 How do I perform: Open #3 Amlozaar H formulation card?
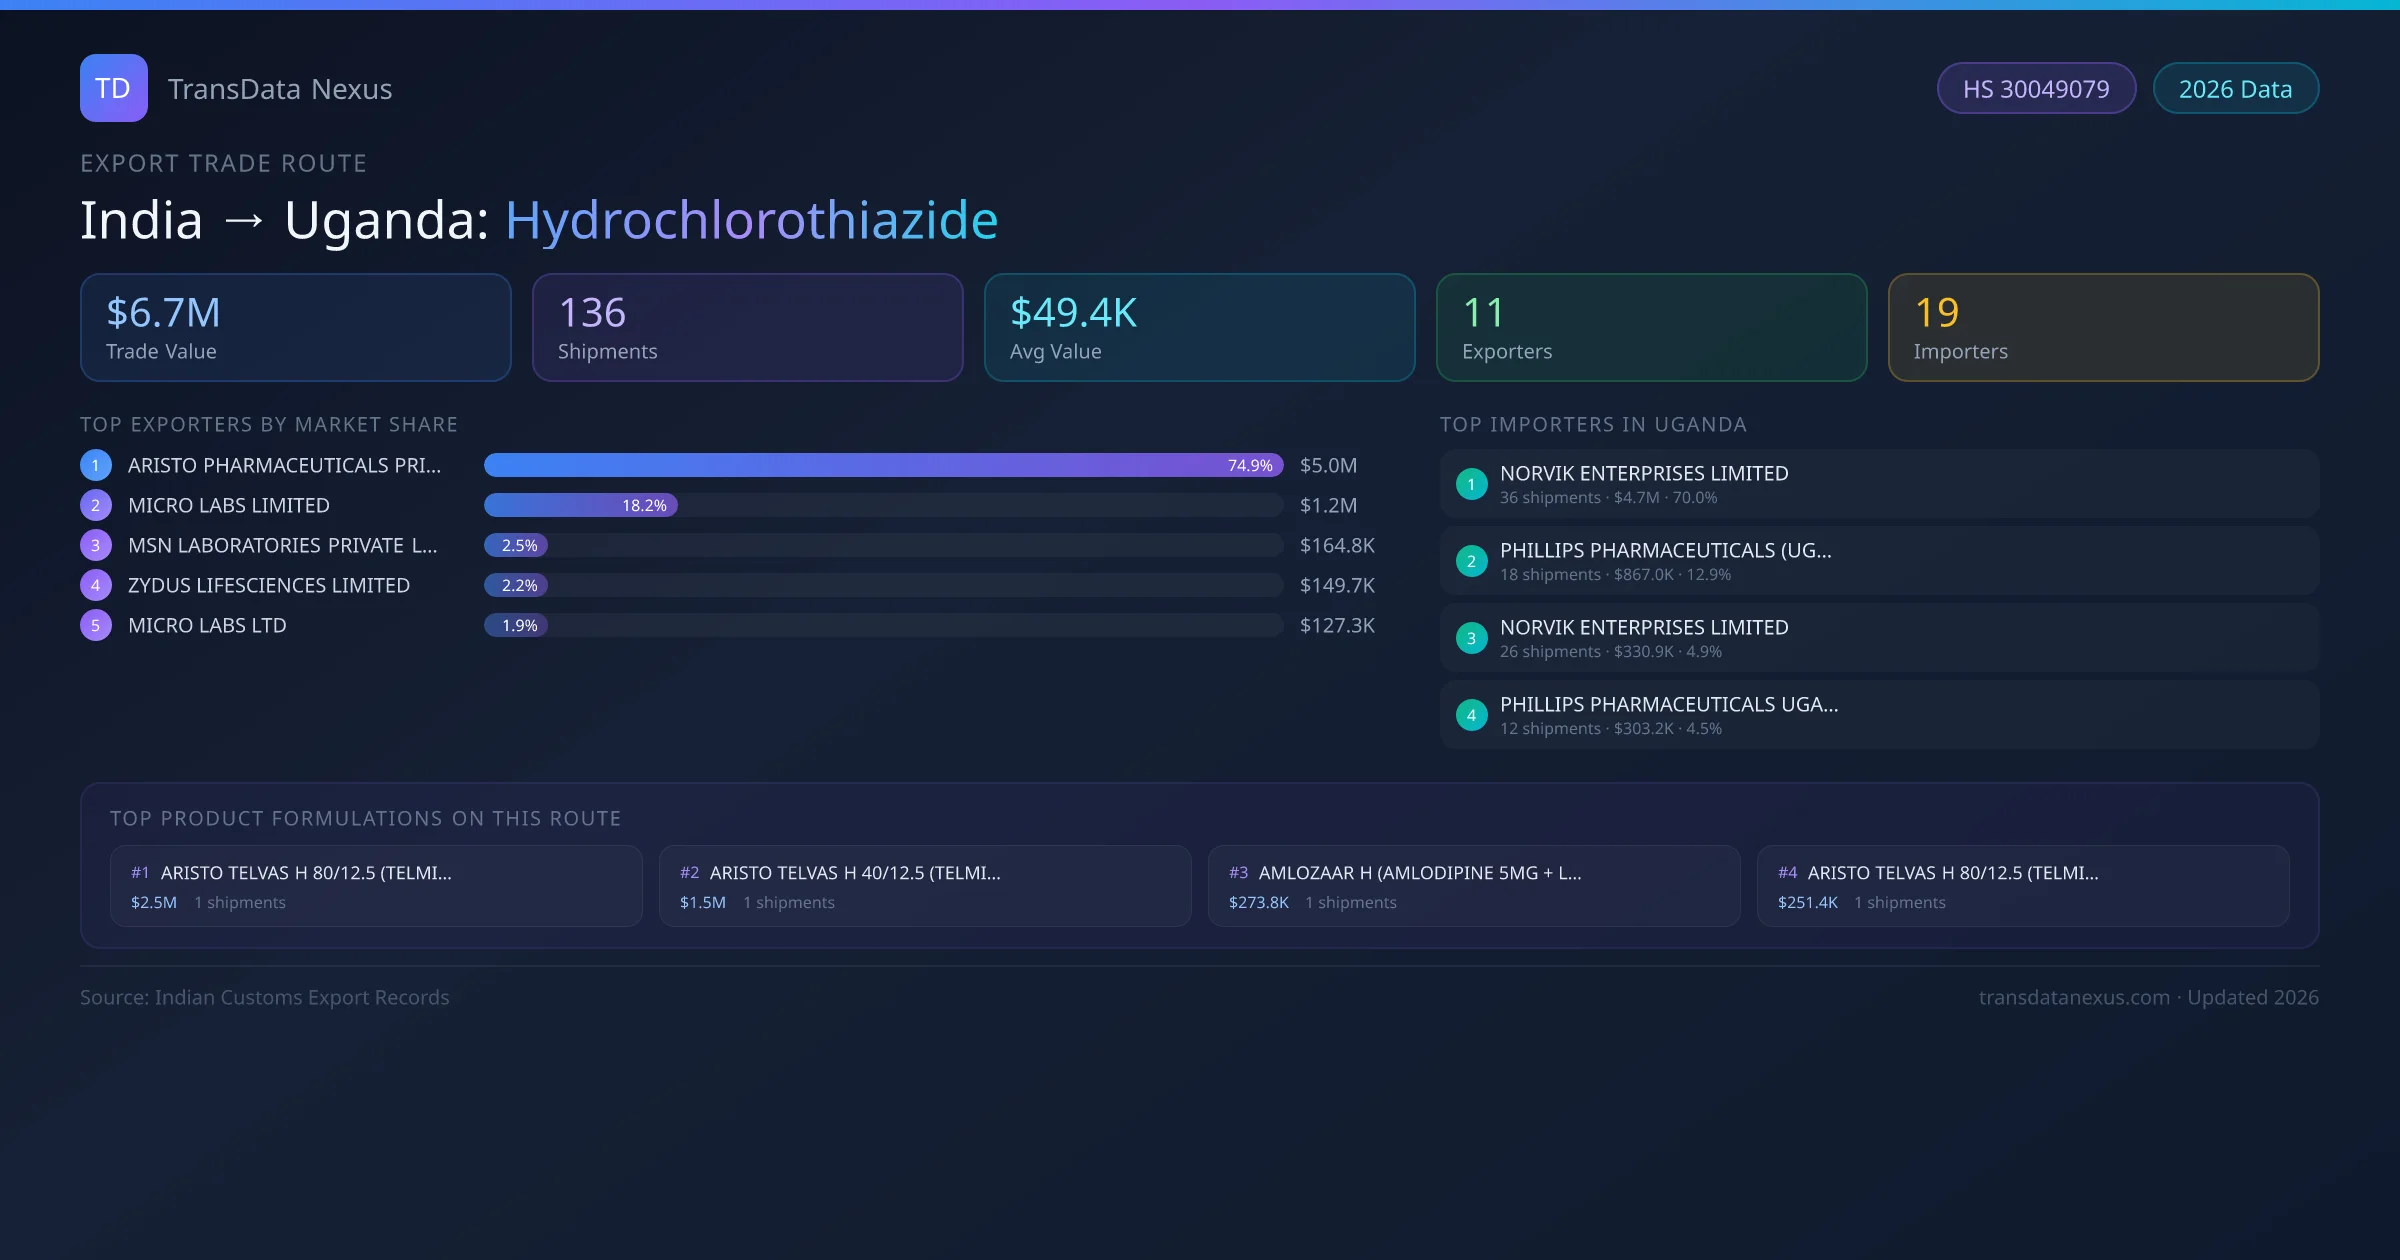pyautogui.click(x=1474, y=886)
